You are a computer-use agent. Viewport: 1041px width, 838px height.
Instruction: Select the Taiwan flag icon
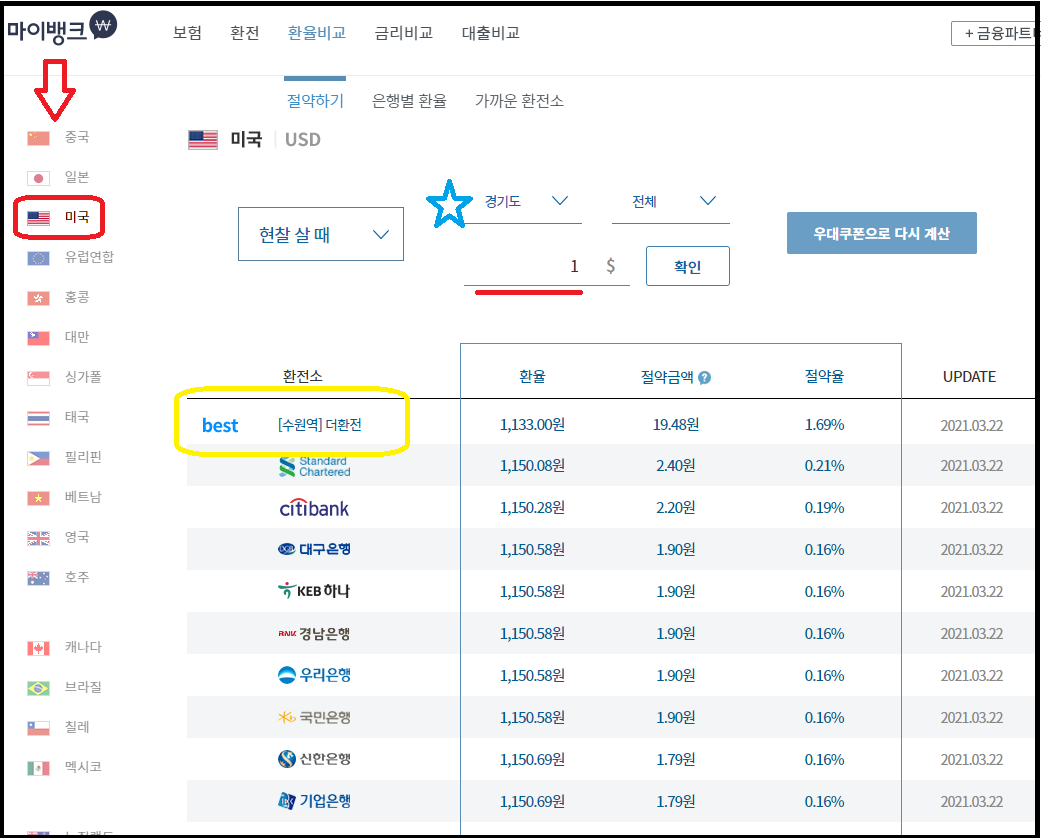point(39,337)
